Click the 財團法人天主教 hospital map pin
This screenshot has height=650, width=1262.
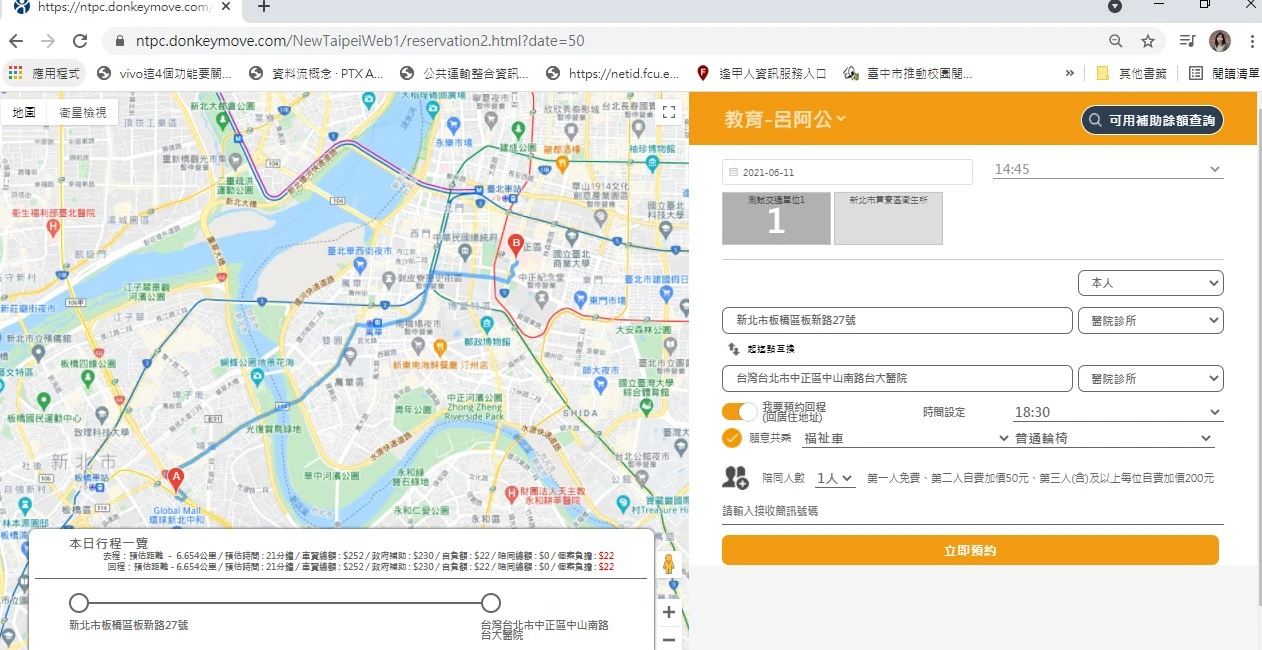click(x=512, y=494)
